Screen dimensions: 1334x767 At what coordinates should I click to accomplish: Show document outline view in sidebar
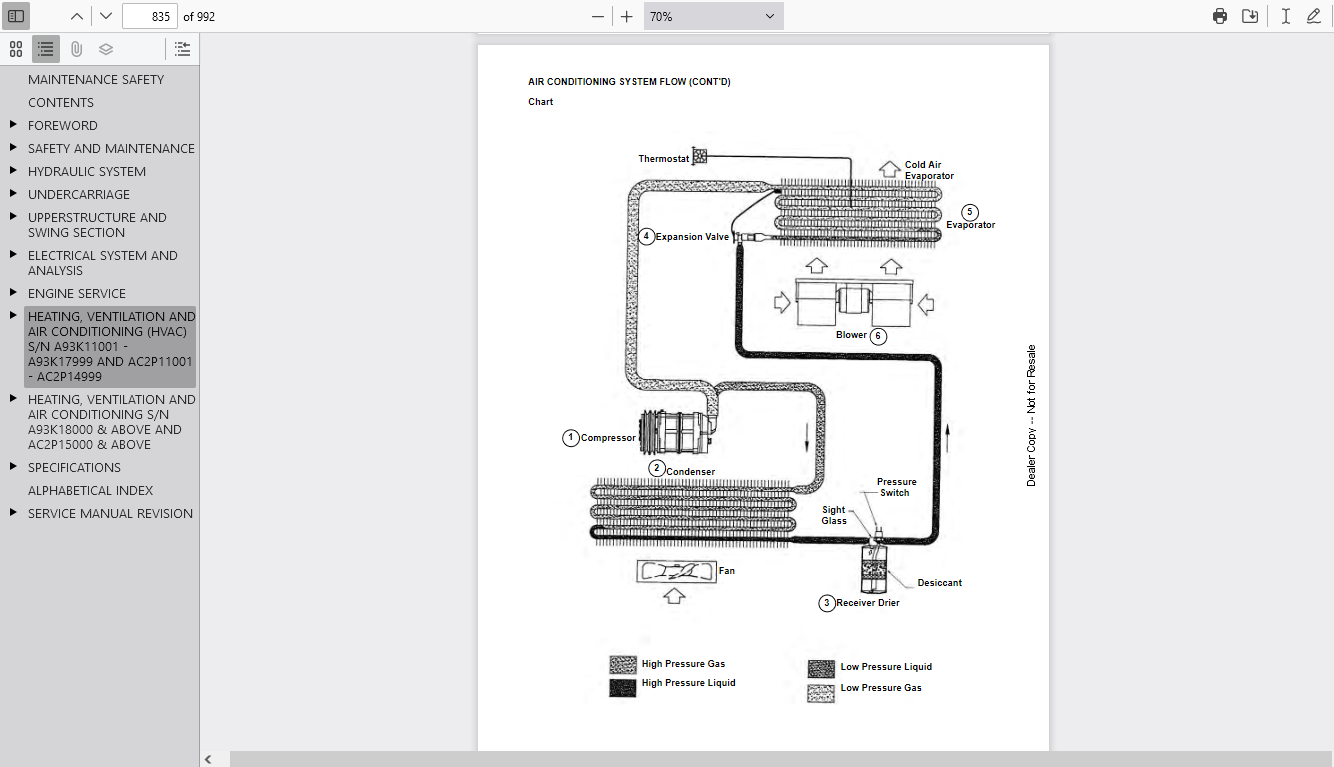tap(46, 49)
